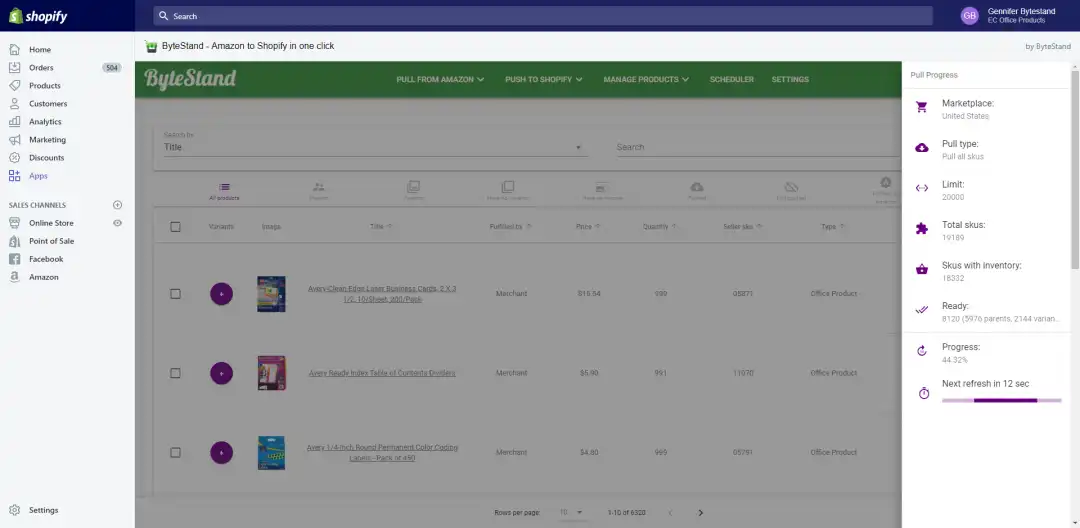Open Scheduler in the ByteStand menu
The width and height of the screenshot is (1080, 528).
pyautogui.click(x=731, y=79)
